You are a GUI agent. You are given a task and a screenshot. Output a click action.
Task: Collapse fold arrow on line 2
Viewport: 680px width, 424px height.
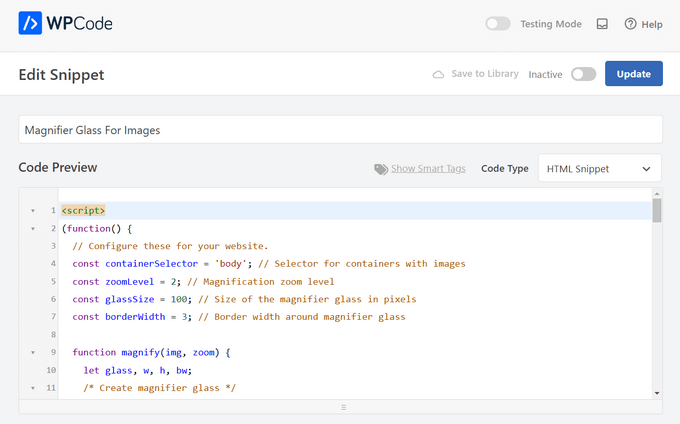[33, 228]
